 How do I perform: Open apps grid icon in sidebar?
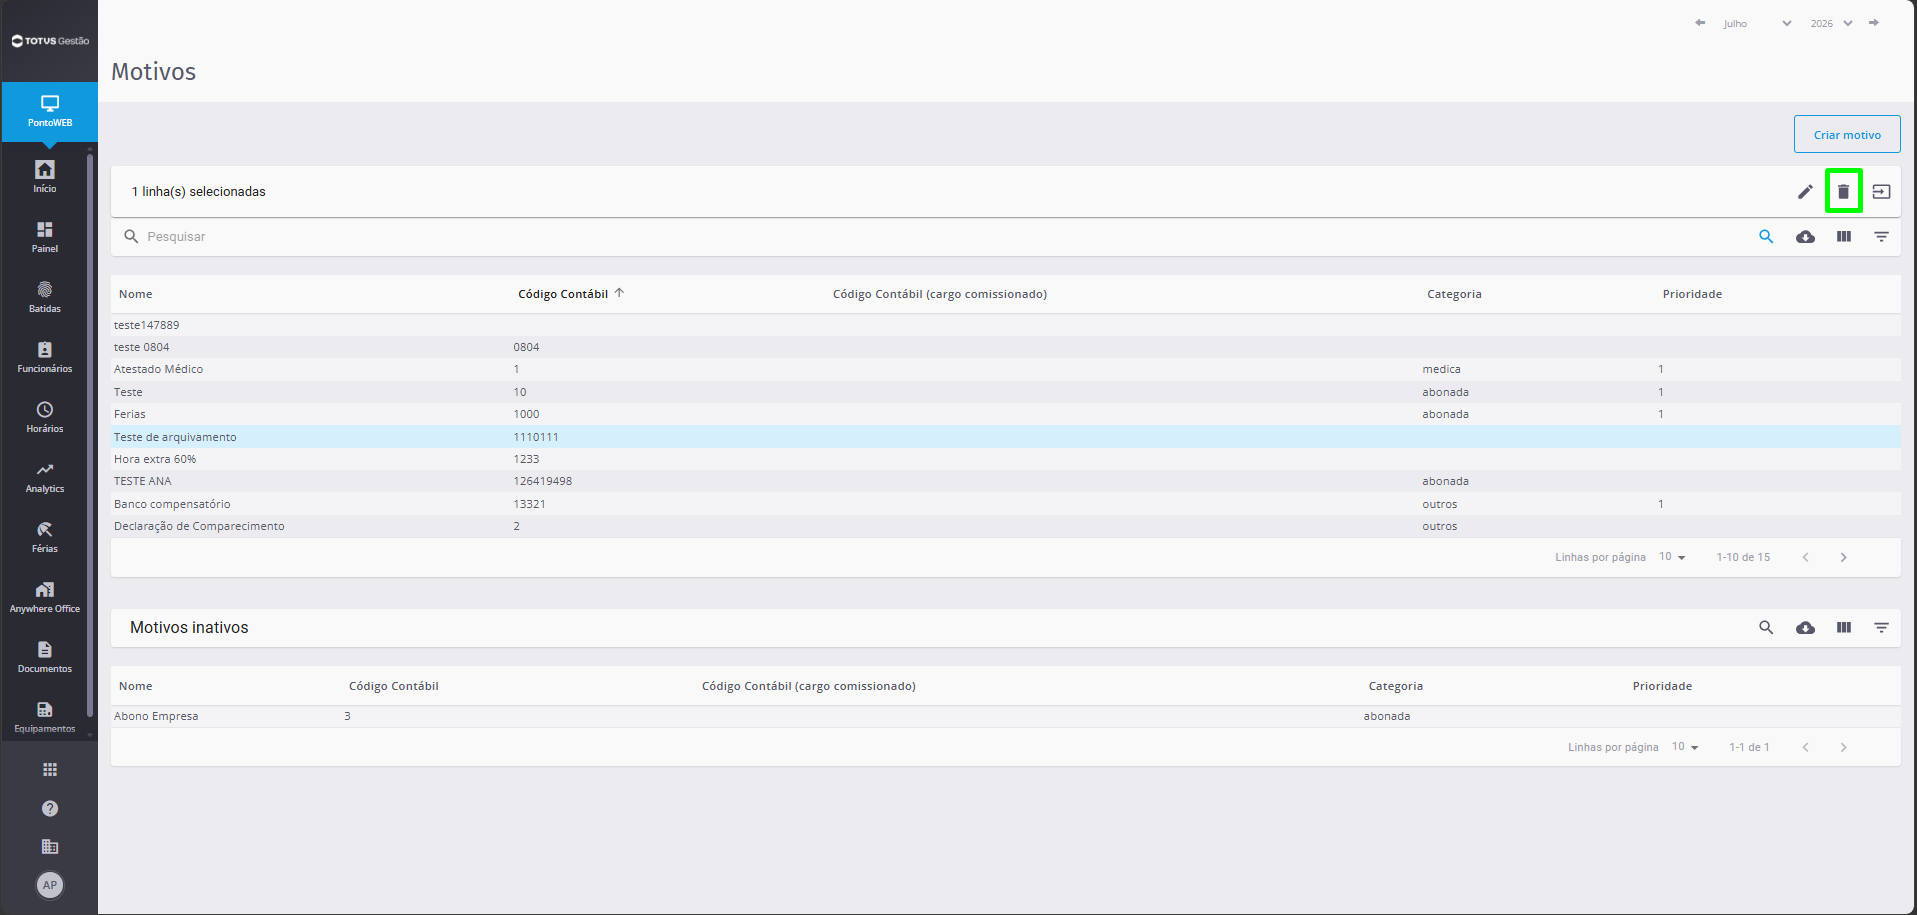(50, 769)
